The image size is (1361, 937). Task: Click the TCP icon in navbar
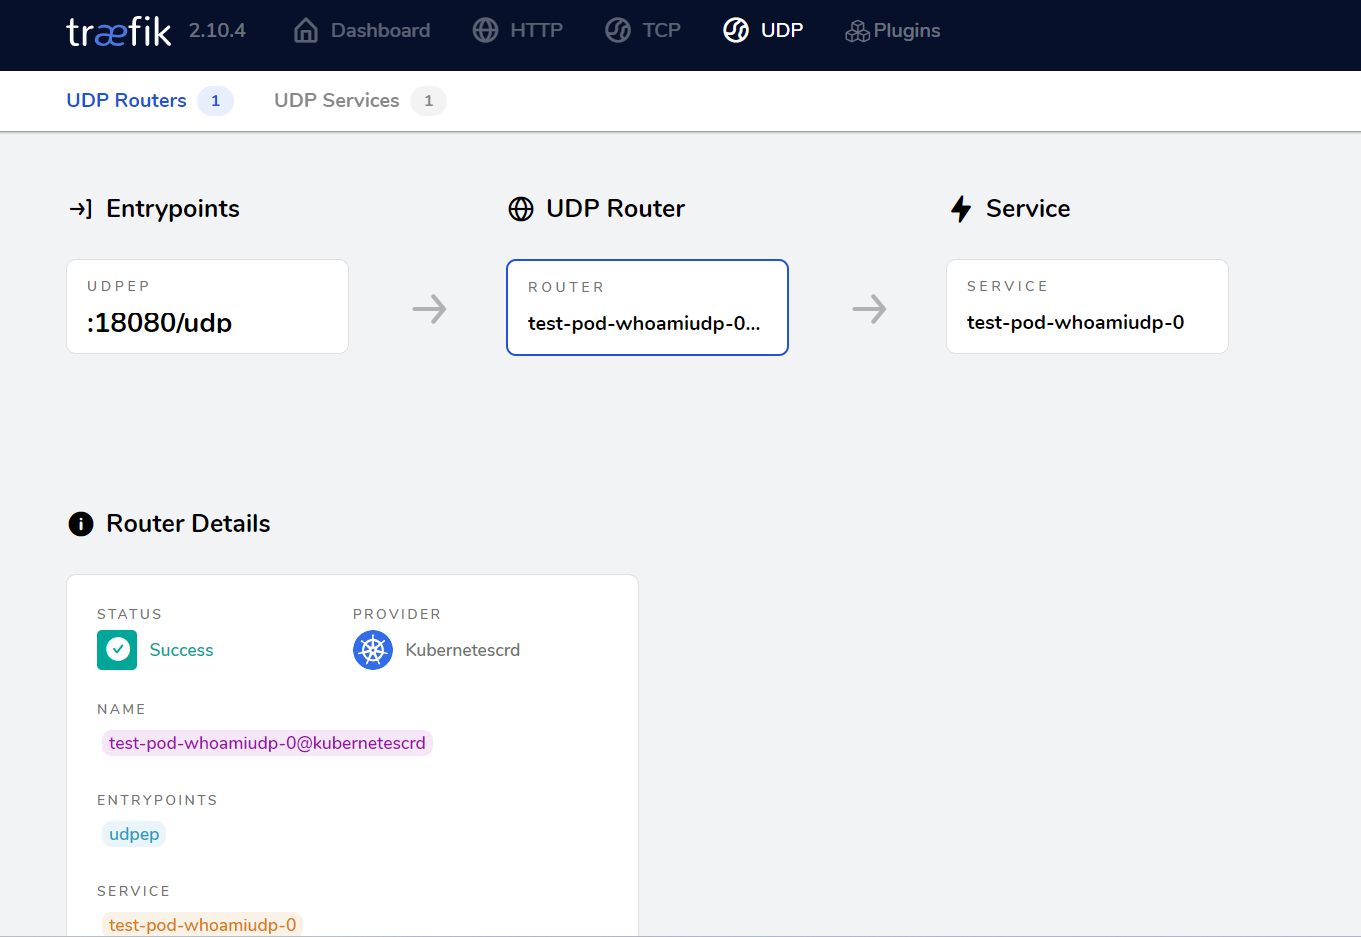(x=618, y=31)
